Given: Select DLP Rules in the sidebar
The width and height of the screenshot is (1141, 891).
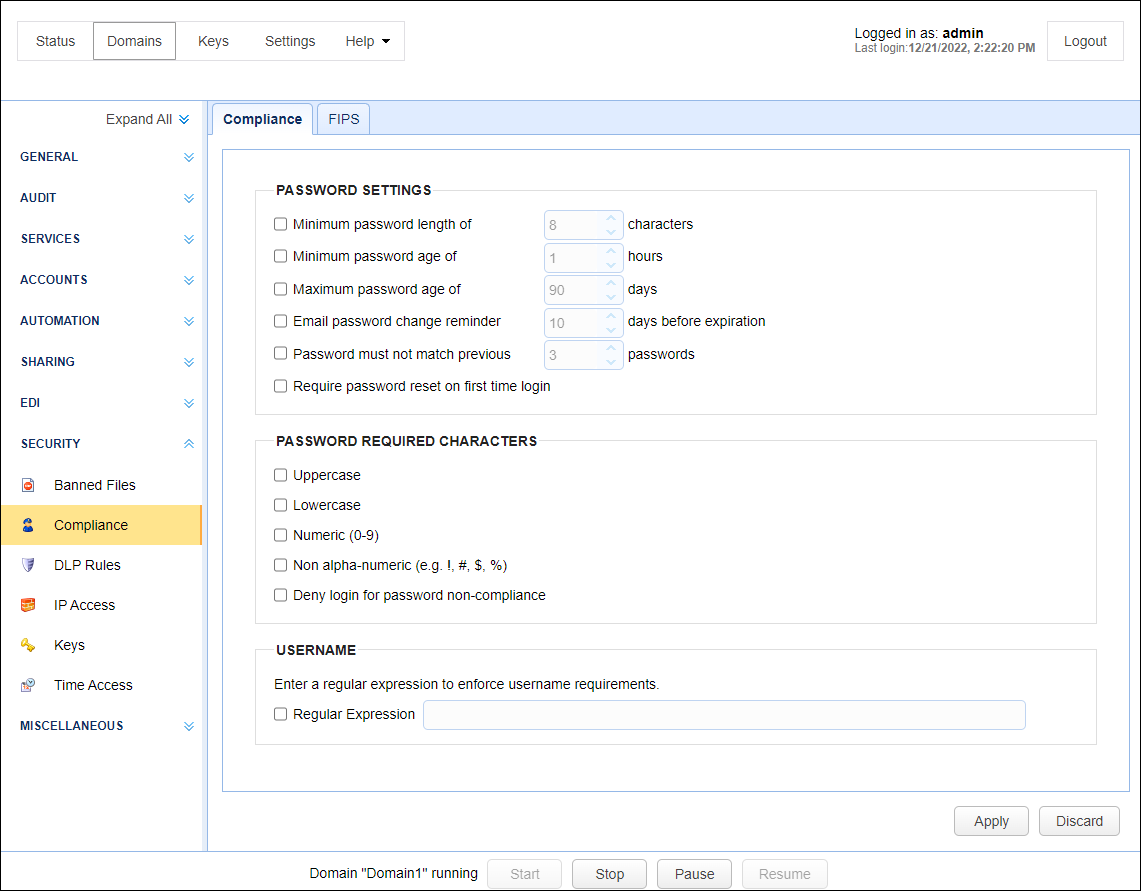Looking at the screenshot, I should (x=101, y=565).
